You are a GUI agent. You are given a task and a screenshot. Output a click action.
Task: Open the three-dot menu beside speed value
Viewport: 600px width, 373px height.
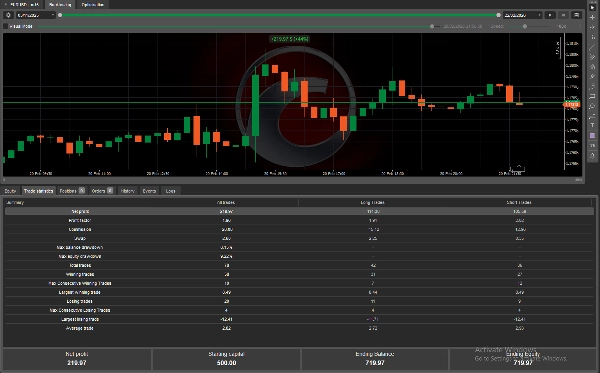[x=580, y=26]
